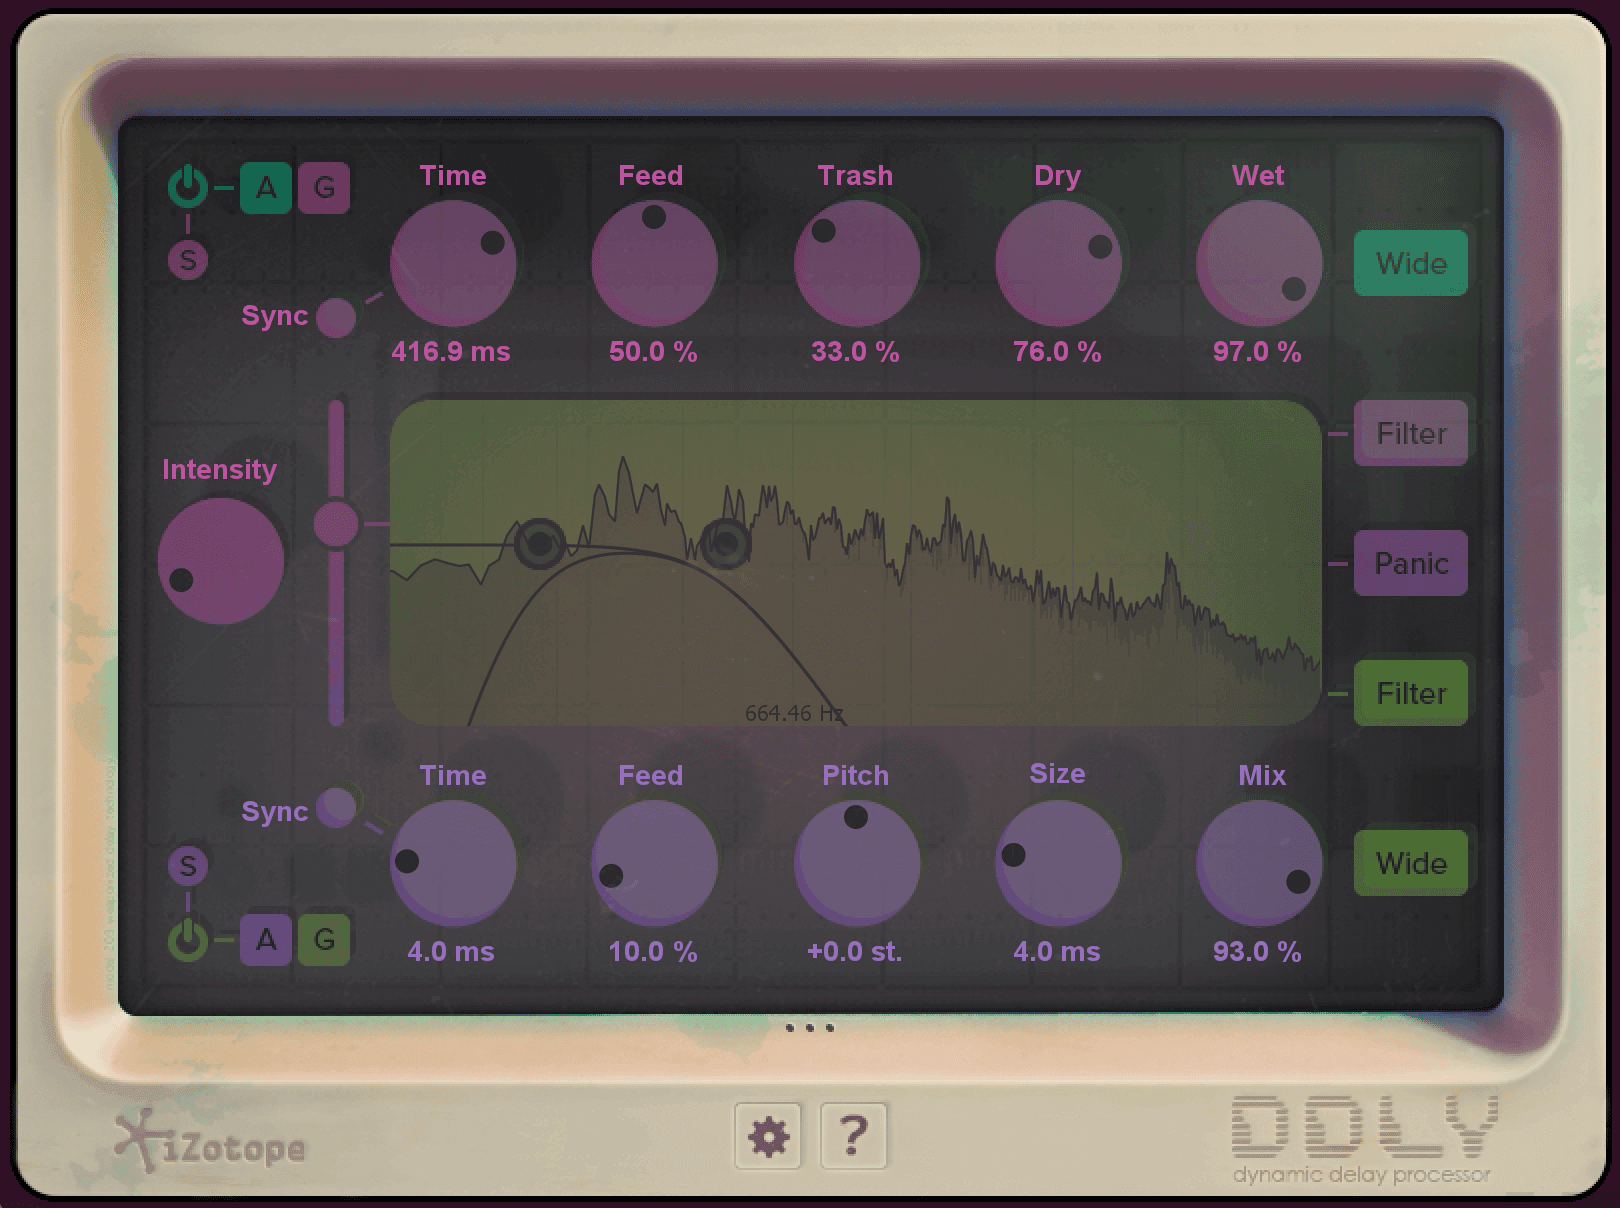Click the 97.0 % wet value
Image resolution: width=1620 pixels, height=1208 pixels.
coord(1257,352)
